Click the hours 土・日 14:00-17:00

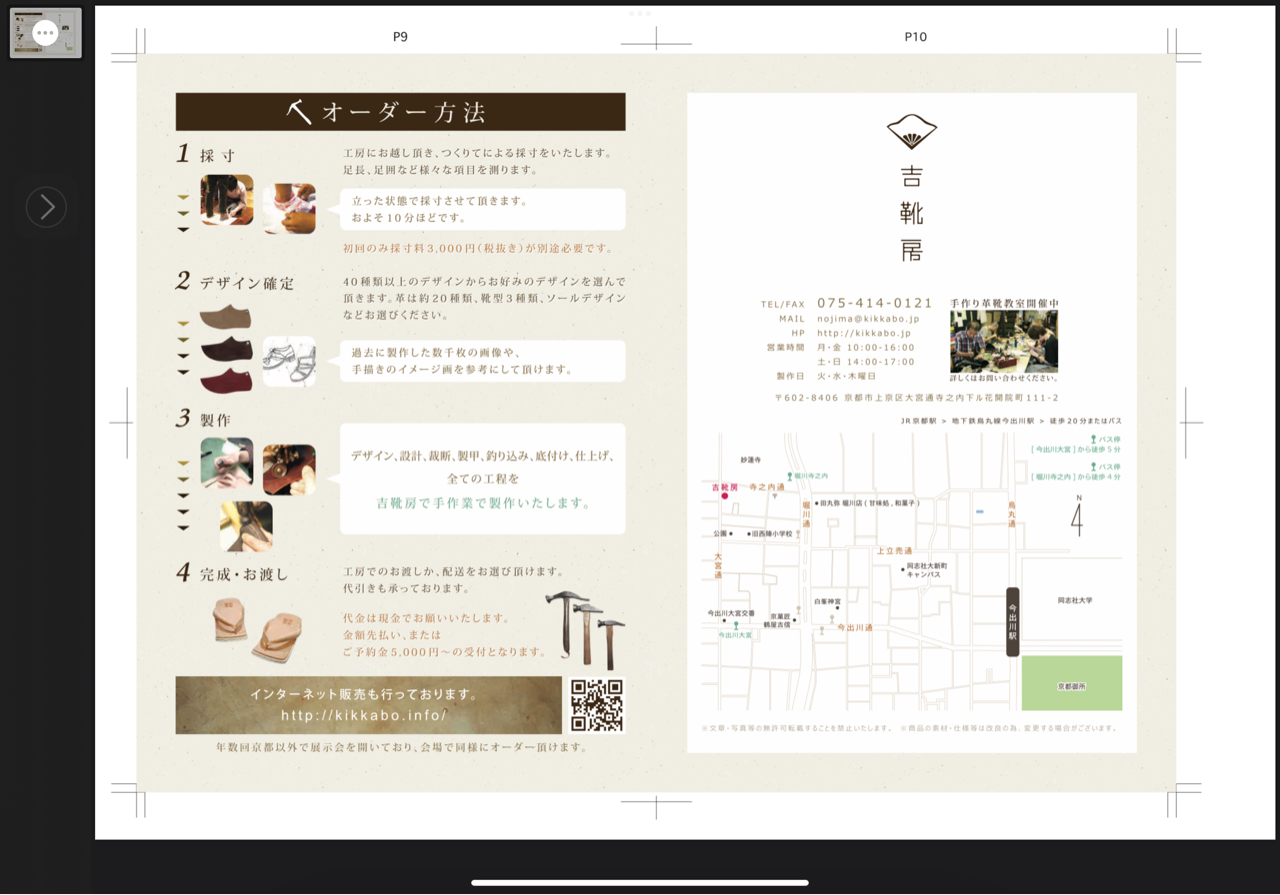click(x=866, y=362)
